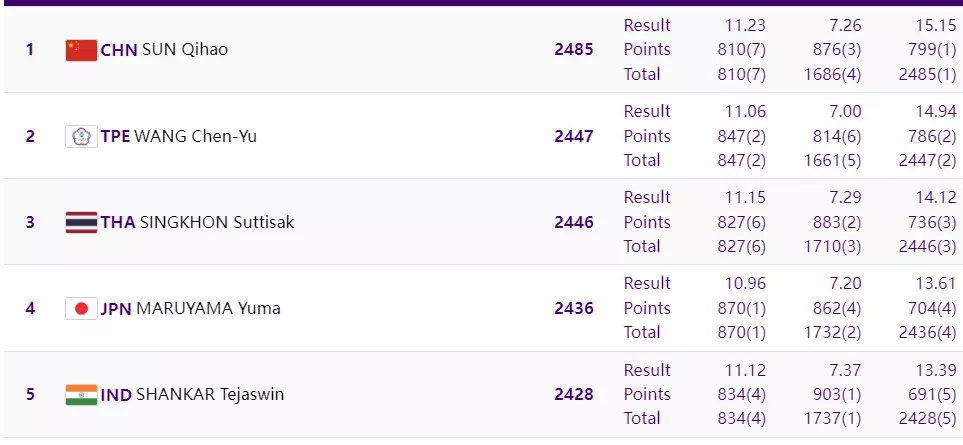Screen dimensions: 963x445
Task: Click the CHN country code
Action: tap(119, 49)
